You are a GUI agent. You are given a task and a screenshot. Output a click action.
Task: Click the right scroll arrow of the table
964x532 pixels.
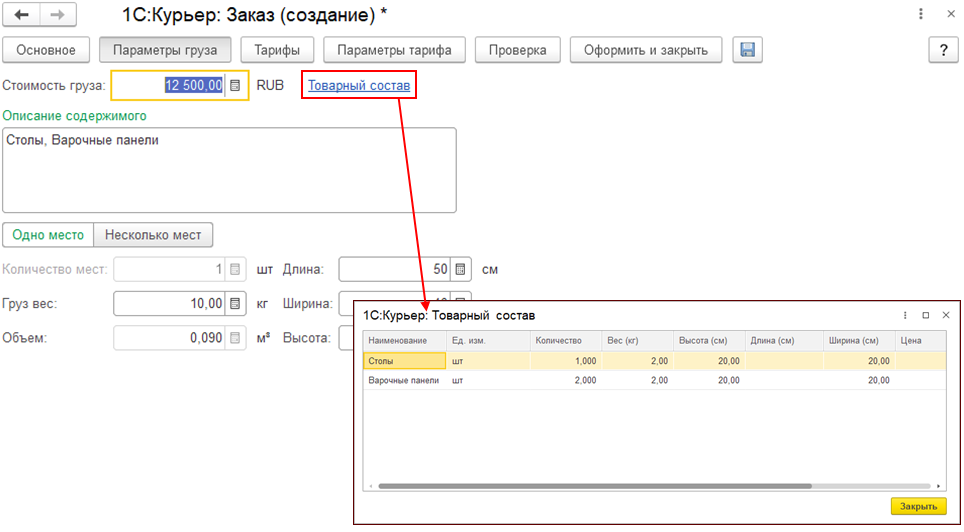pos(939,486)
